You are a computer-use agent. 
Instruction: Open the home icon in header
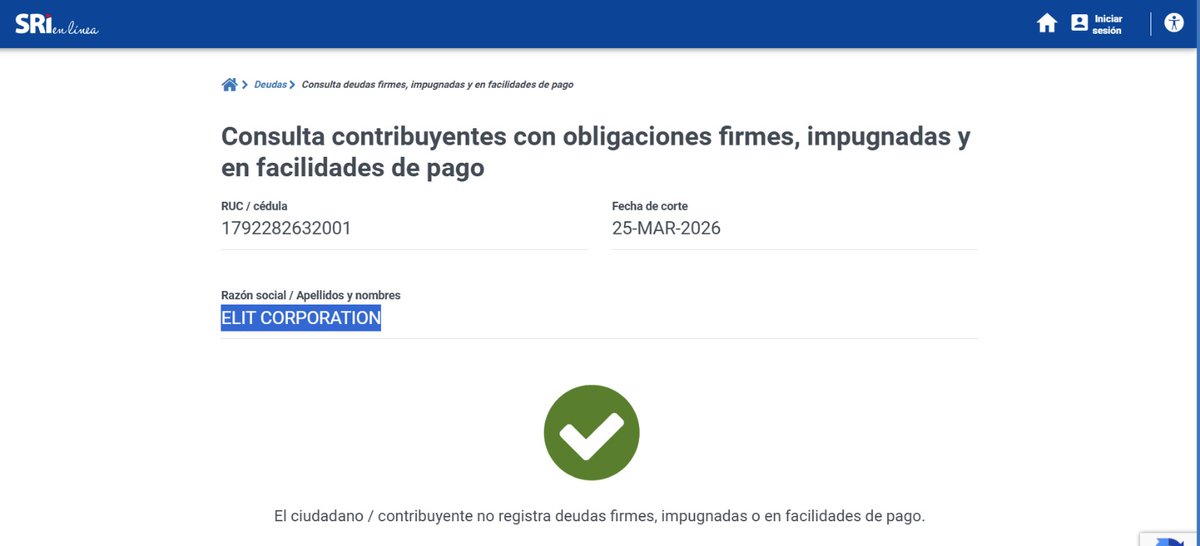click(x=1047, y=23)
